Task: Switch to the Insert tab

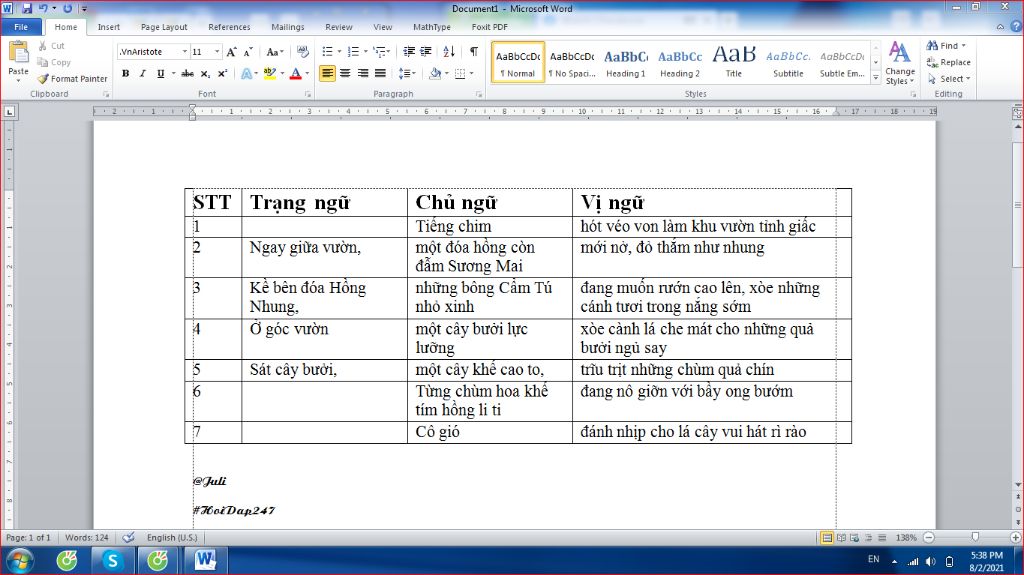Action: pos(108,27)
